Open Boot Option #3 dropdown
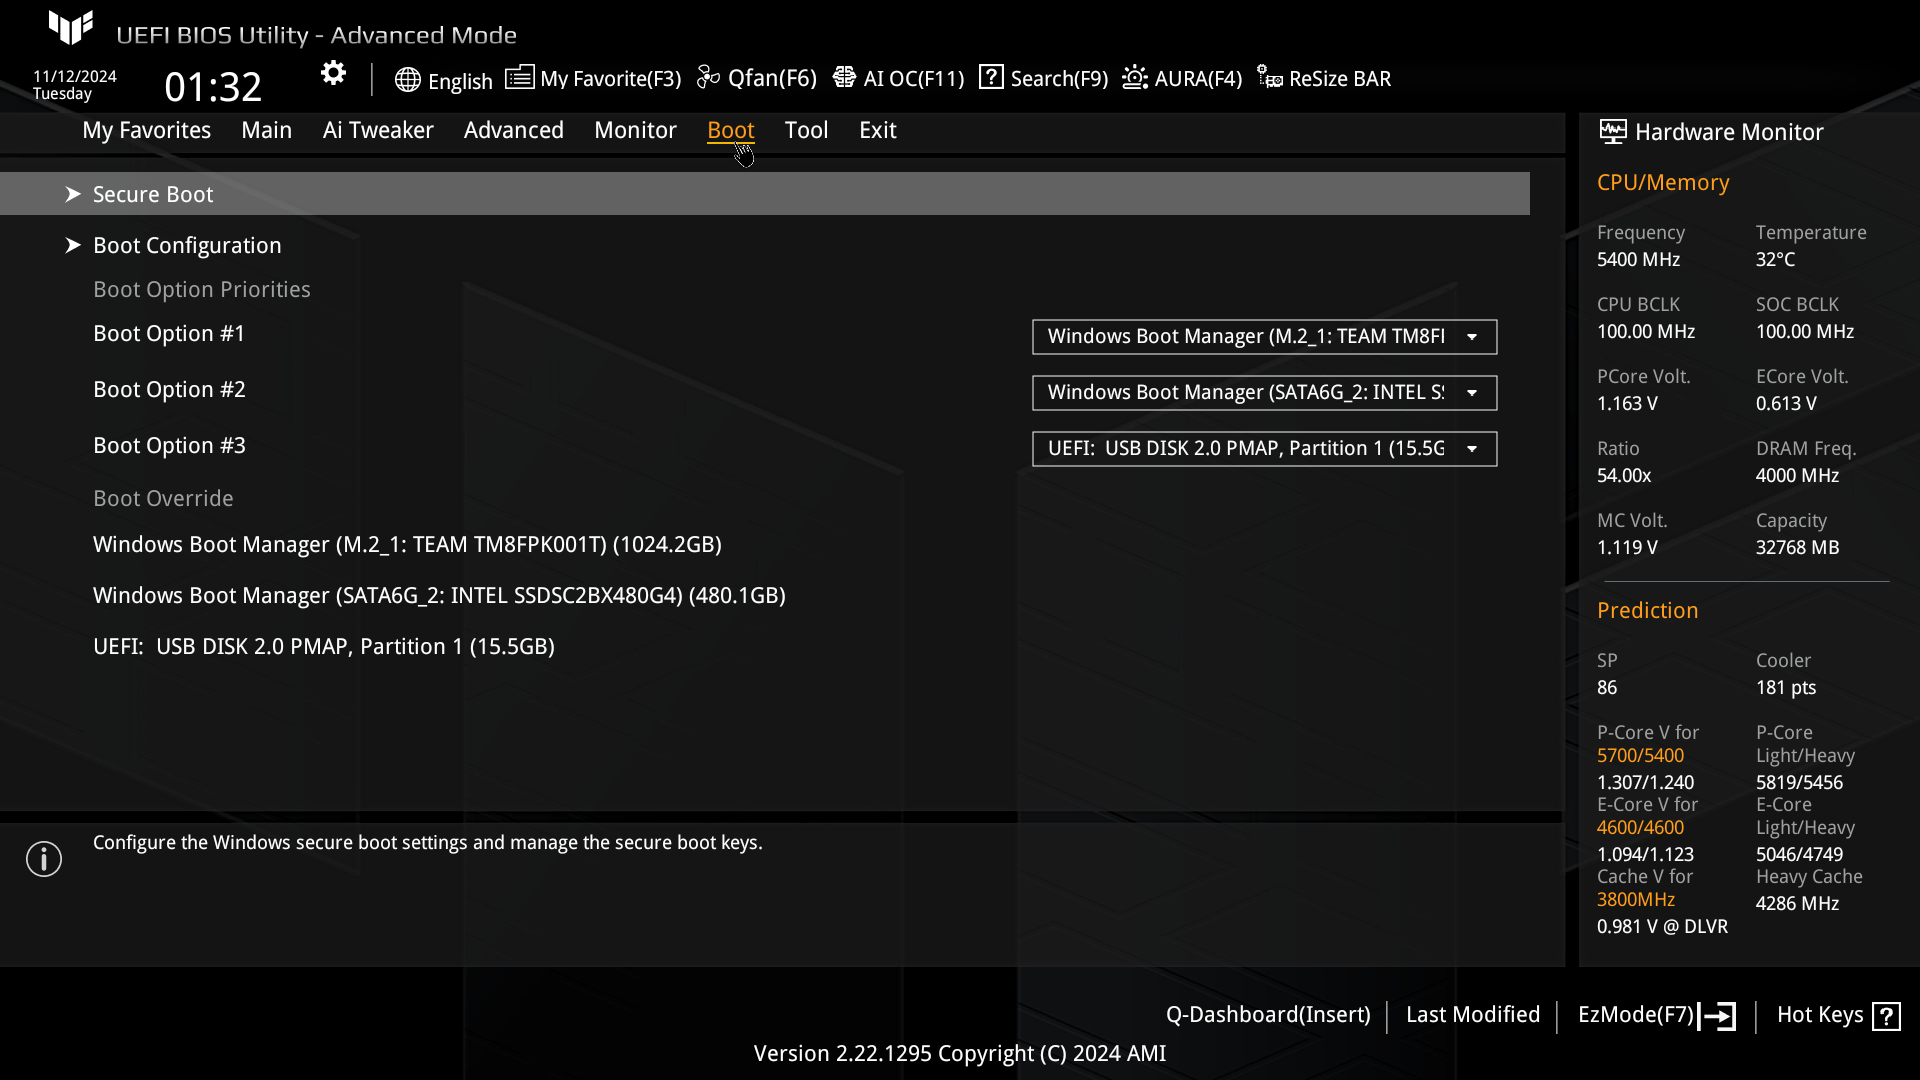The image size is (1920, 1080). click(x=1264, y=449)
